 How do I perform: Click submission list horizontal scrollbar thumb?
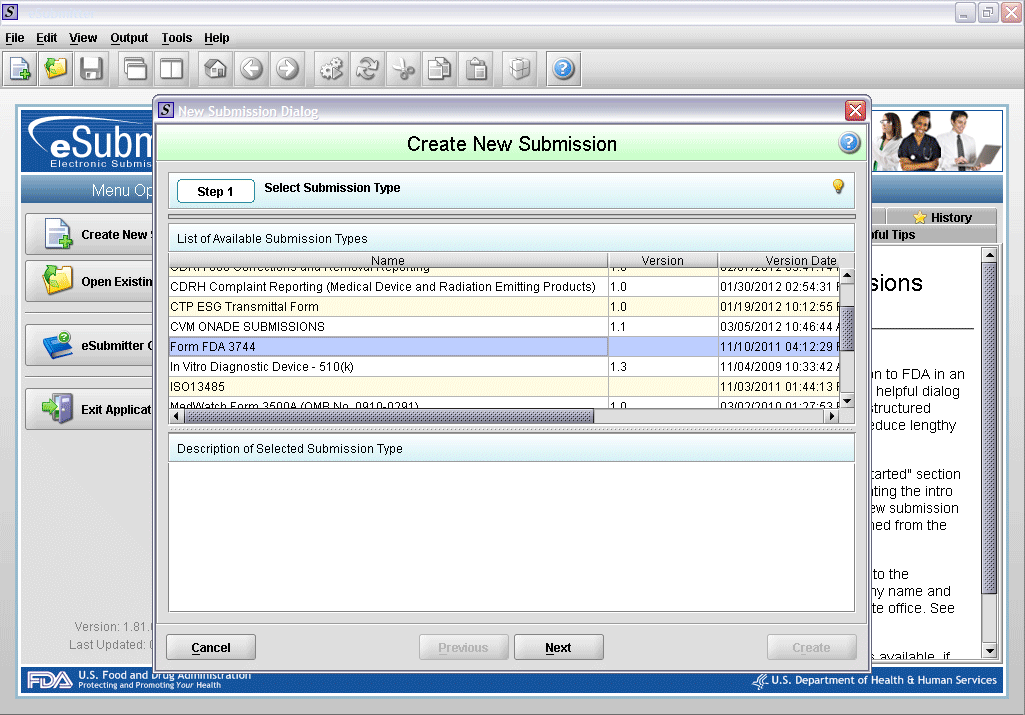[x=390, y=416]
